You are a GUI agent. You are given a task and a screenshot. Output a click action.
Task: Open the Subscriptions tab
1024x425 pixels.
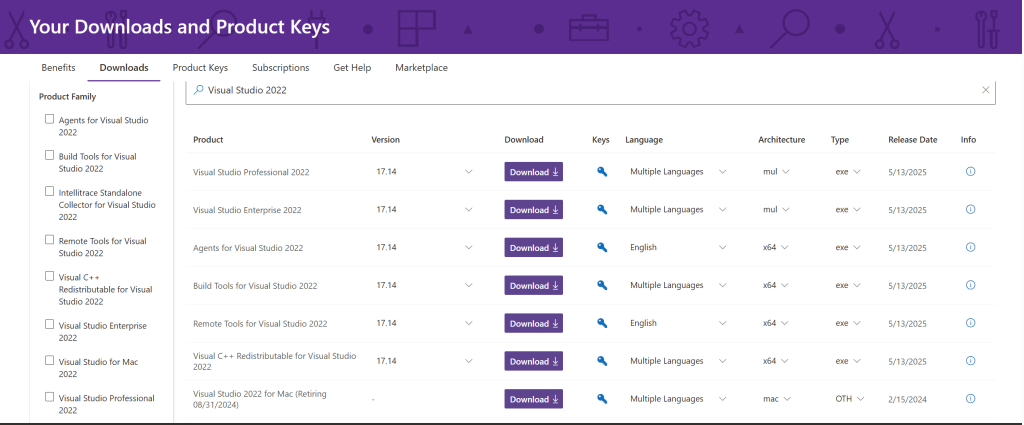tap(280, 68)
